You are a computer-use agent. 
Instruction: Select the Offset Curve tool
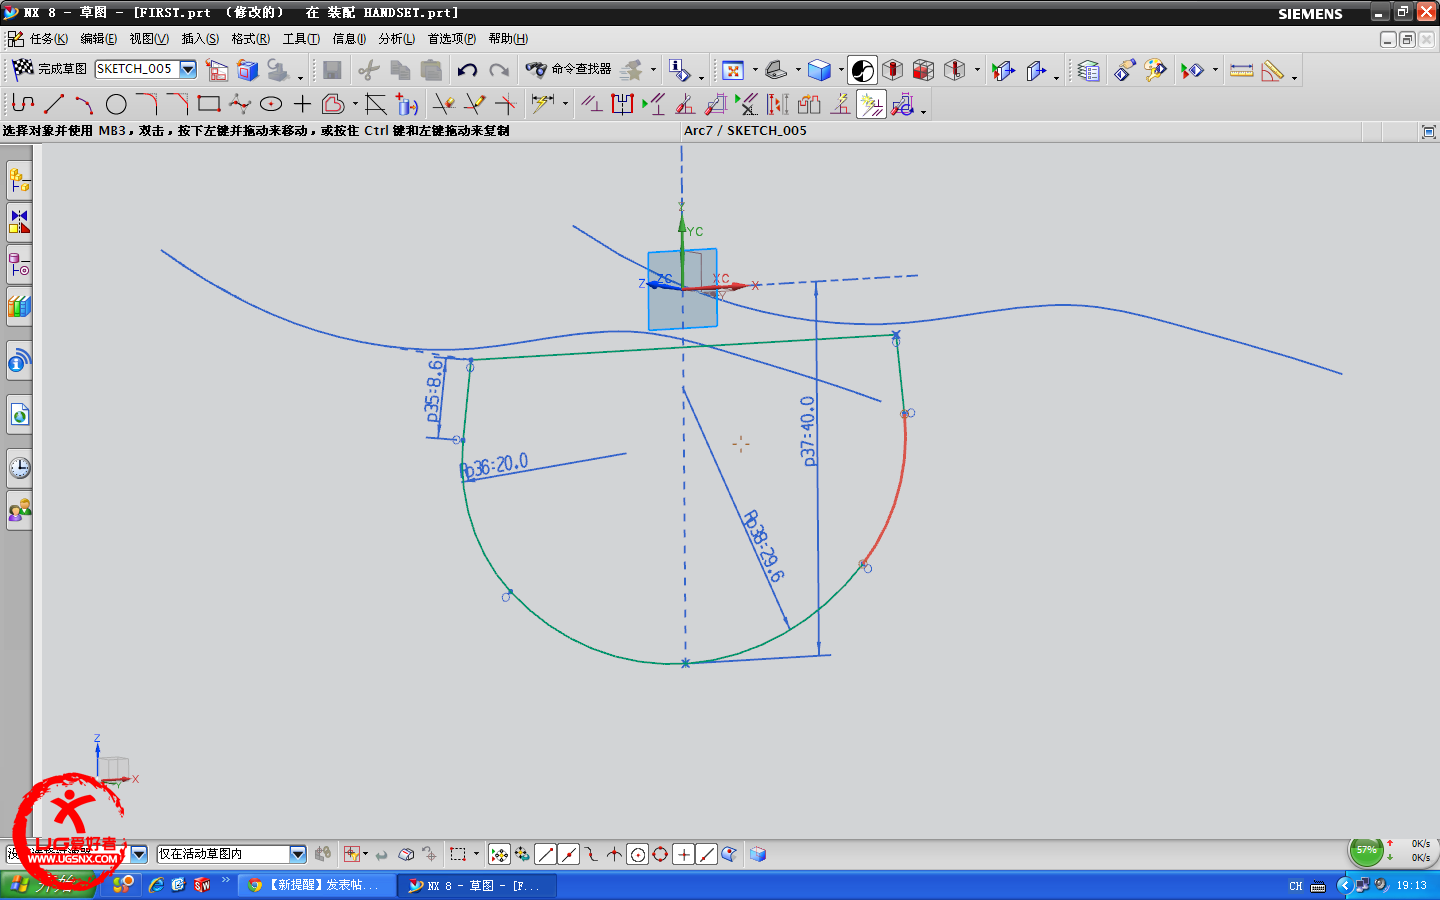click(x=333, y=103)
